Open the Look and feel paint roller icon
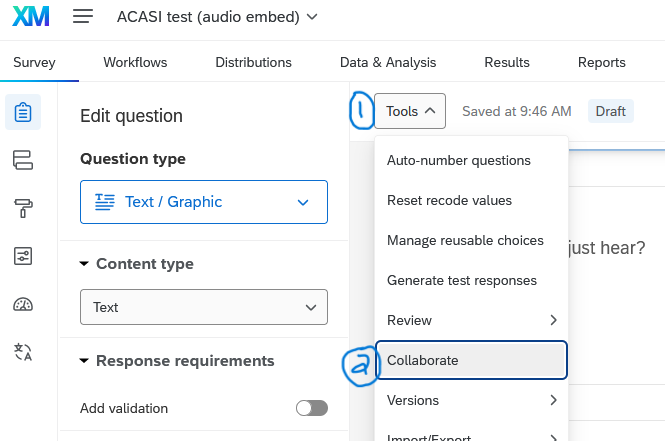This screenshot has width=665, height=441. pyautogui.click(x=23, y=208)
